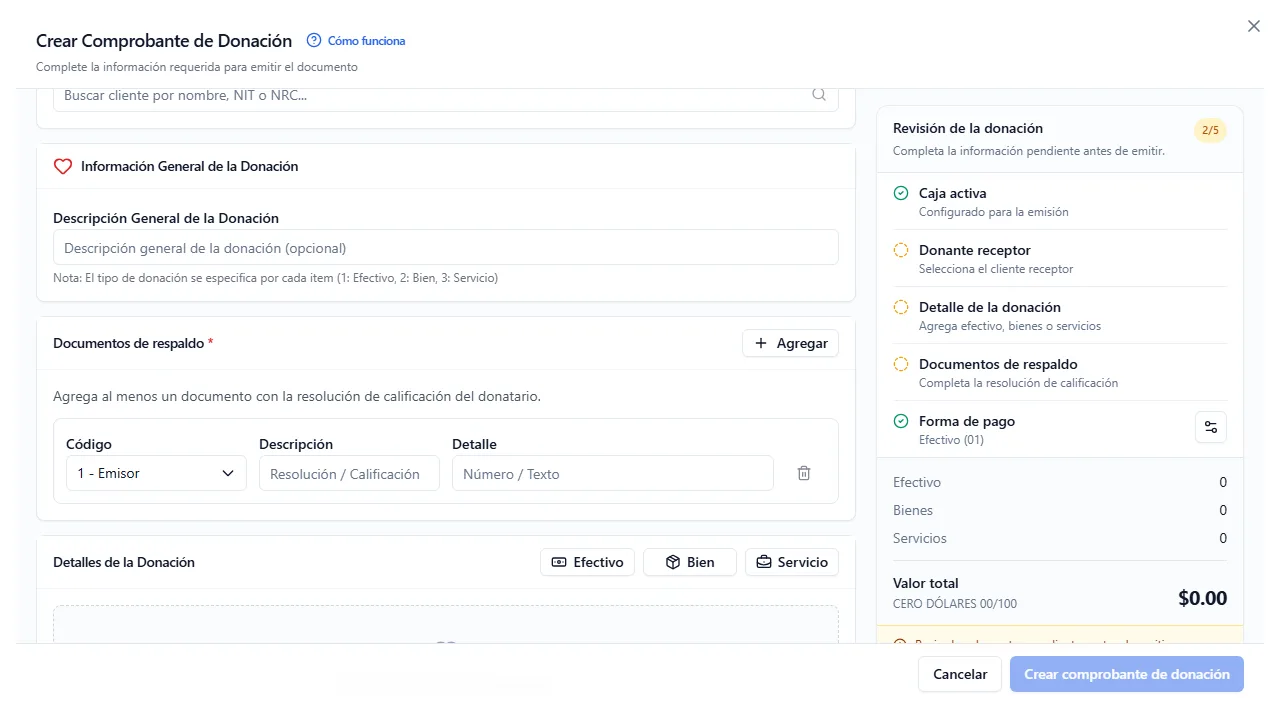Click the Detalles de la Donación section heading

coord(124,562)
